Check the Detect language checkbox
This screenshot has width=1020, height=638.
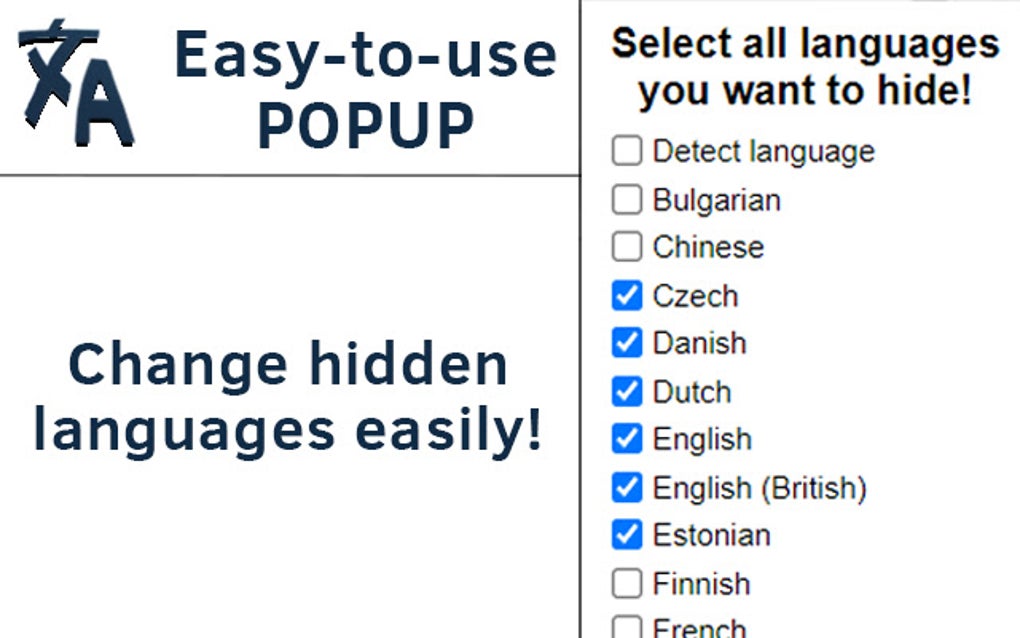pyautogui.click(x=626, y=152)
